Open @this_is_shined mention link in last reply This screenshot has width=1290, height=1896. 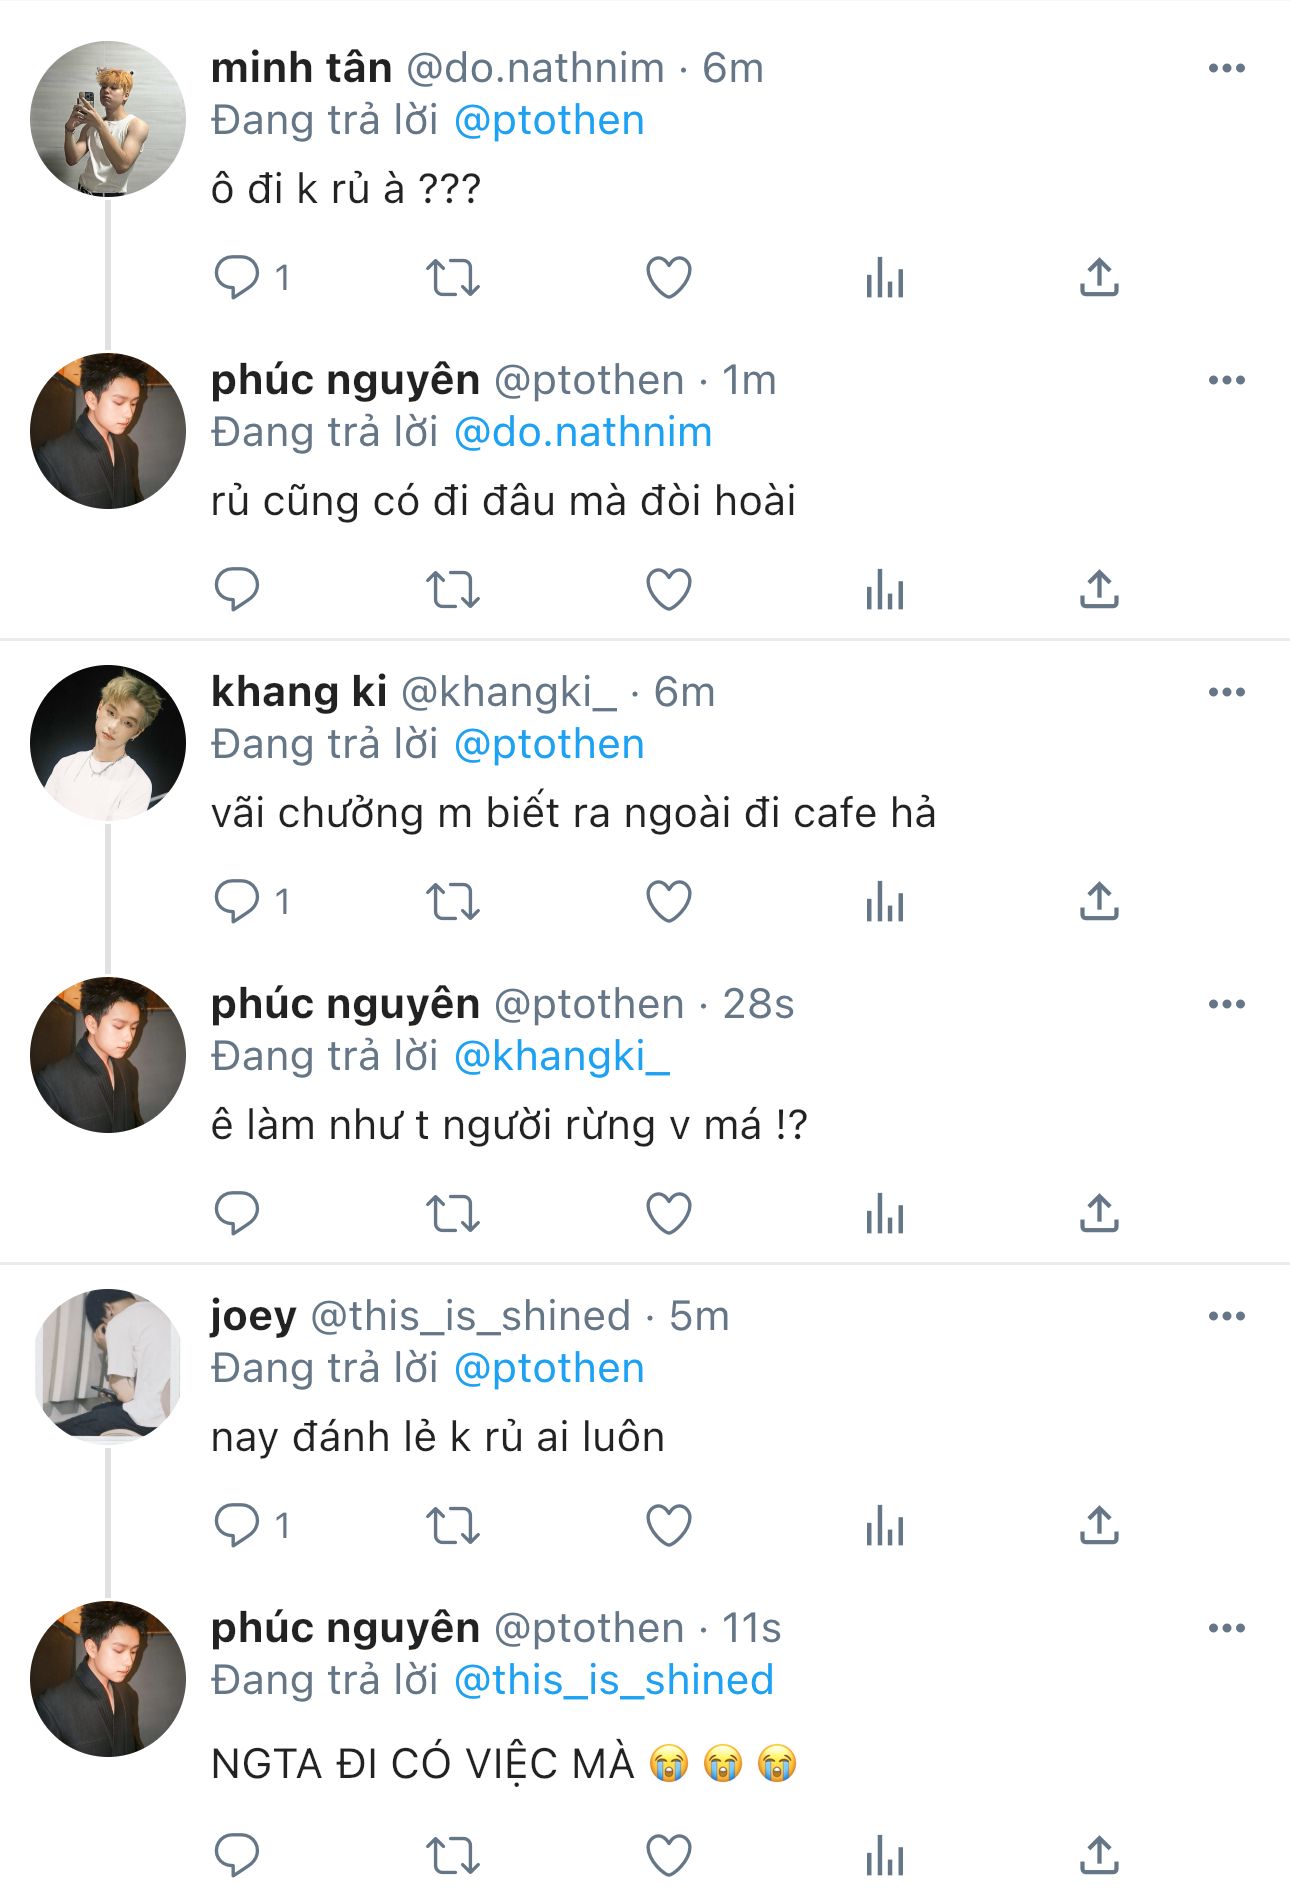pyautogui.click(x=614, y=1680)
